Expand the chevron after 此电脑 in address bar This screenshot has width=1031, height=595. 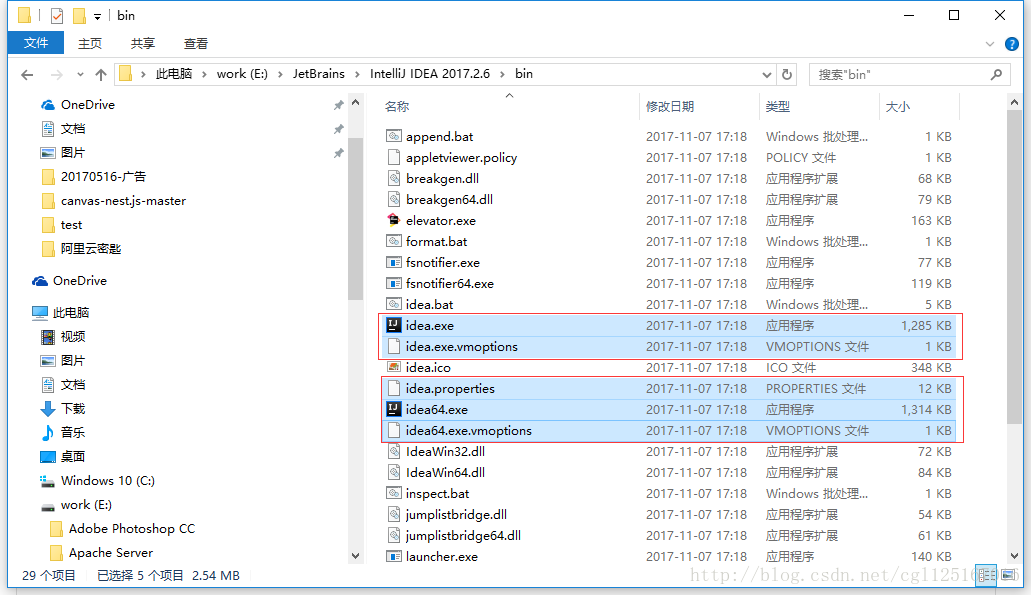tap(204, 74)
